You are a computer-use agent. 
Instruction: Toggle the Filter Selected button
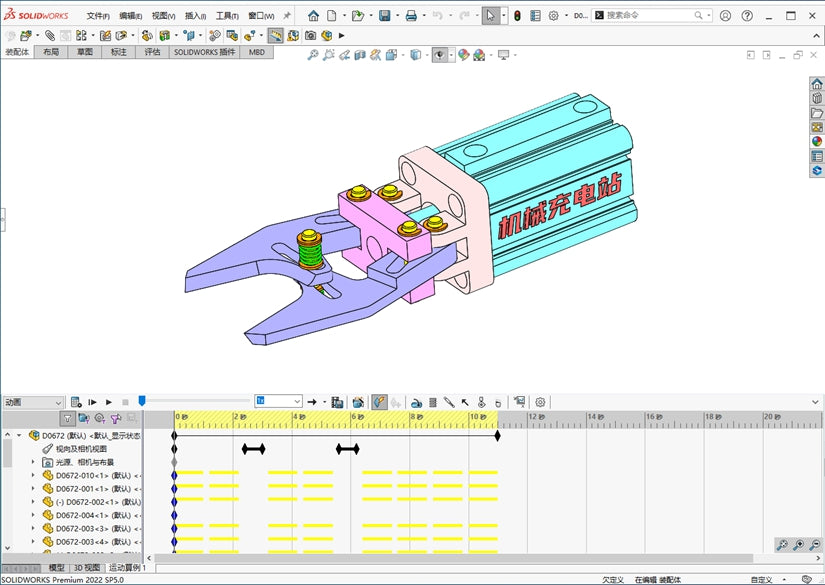[116, 418]
